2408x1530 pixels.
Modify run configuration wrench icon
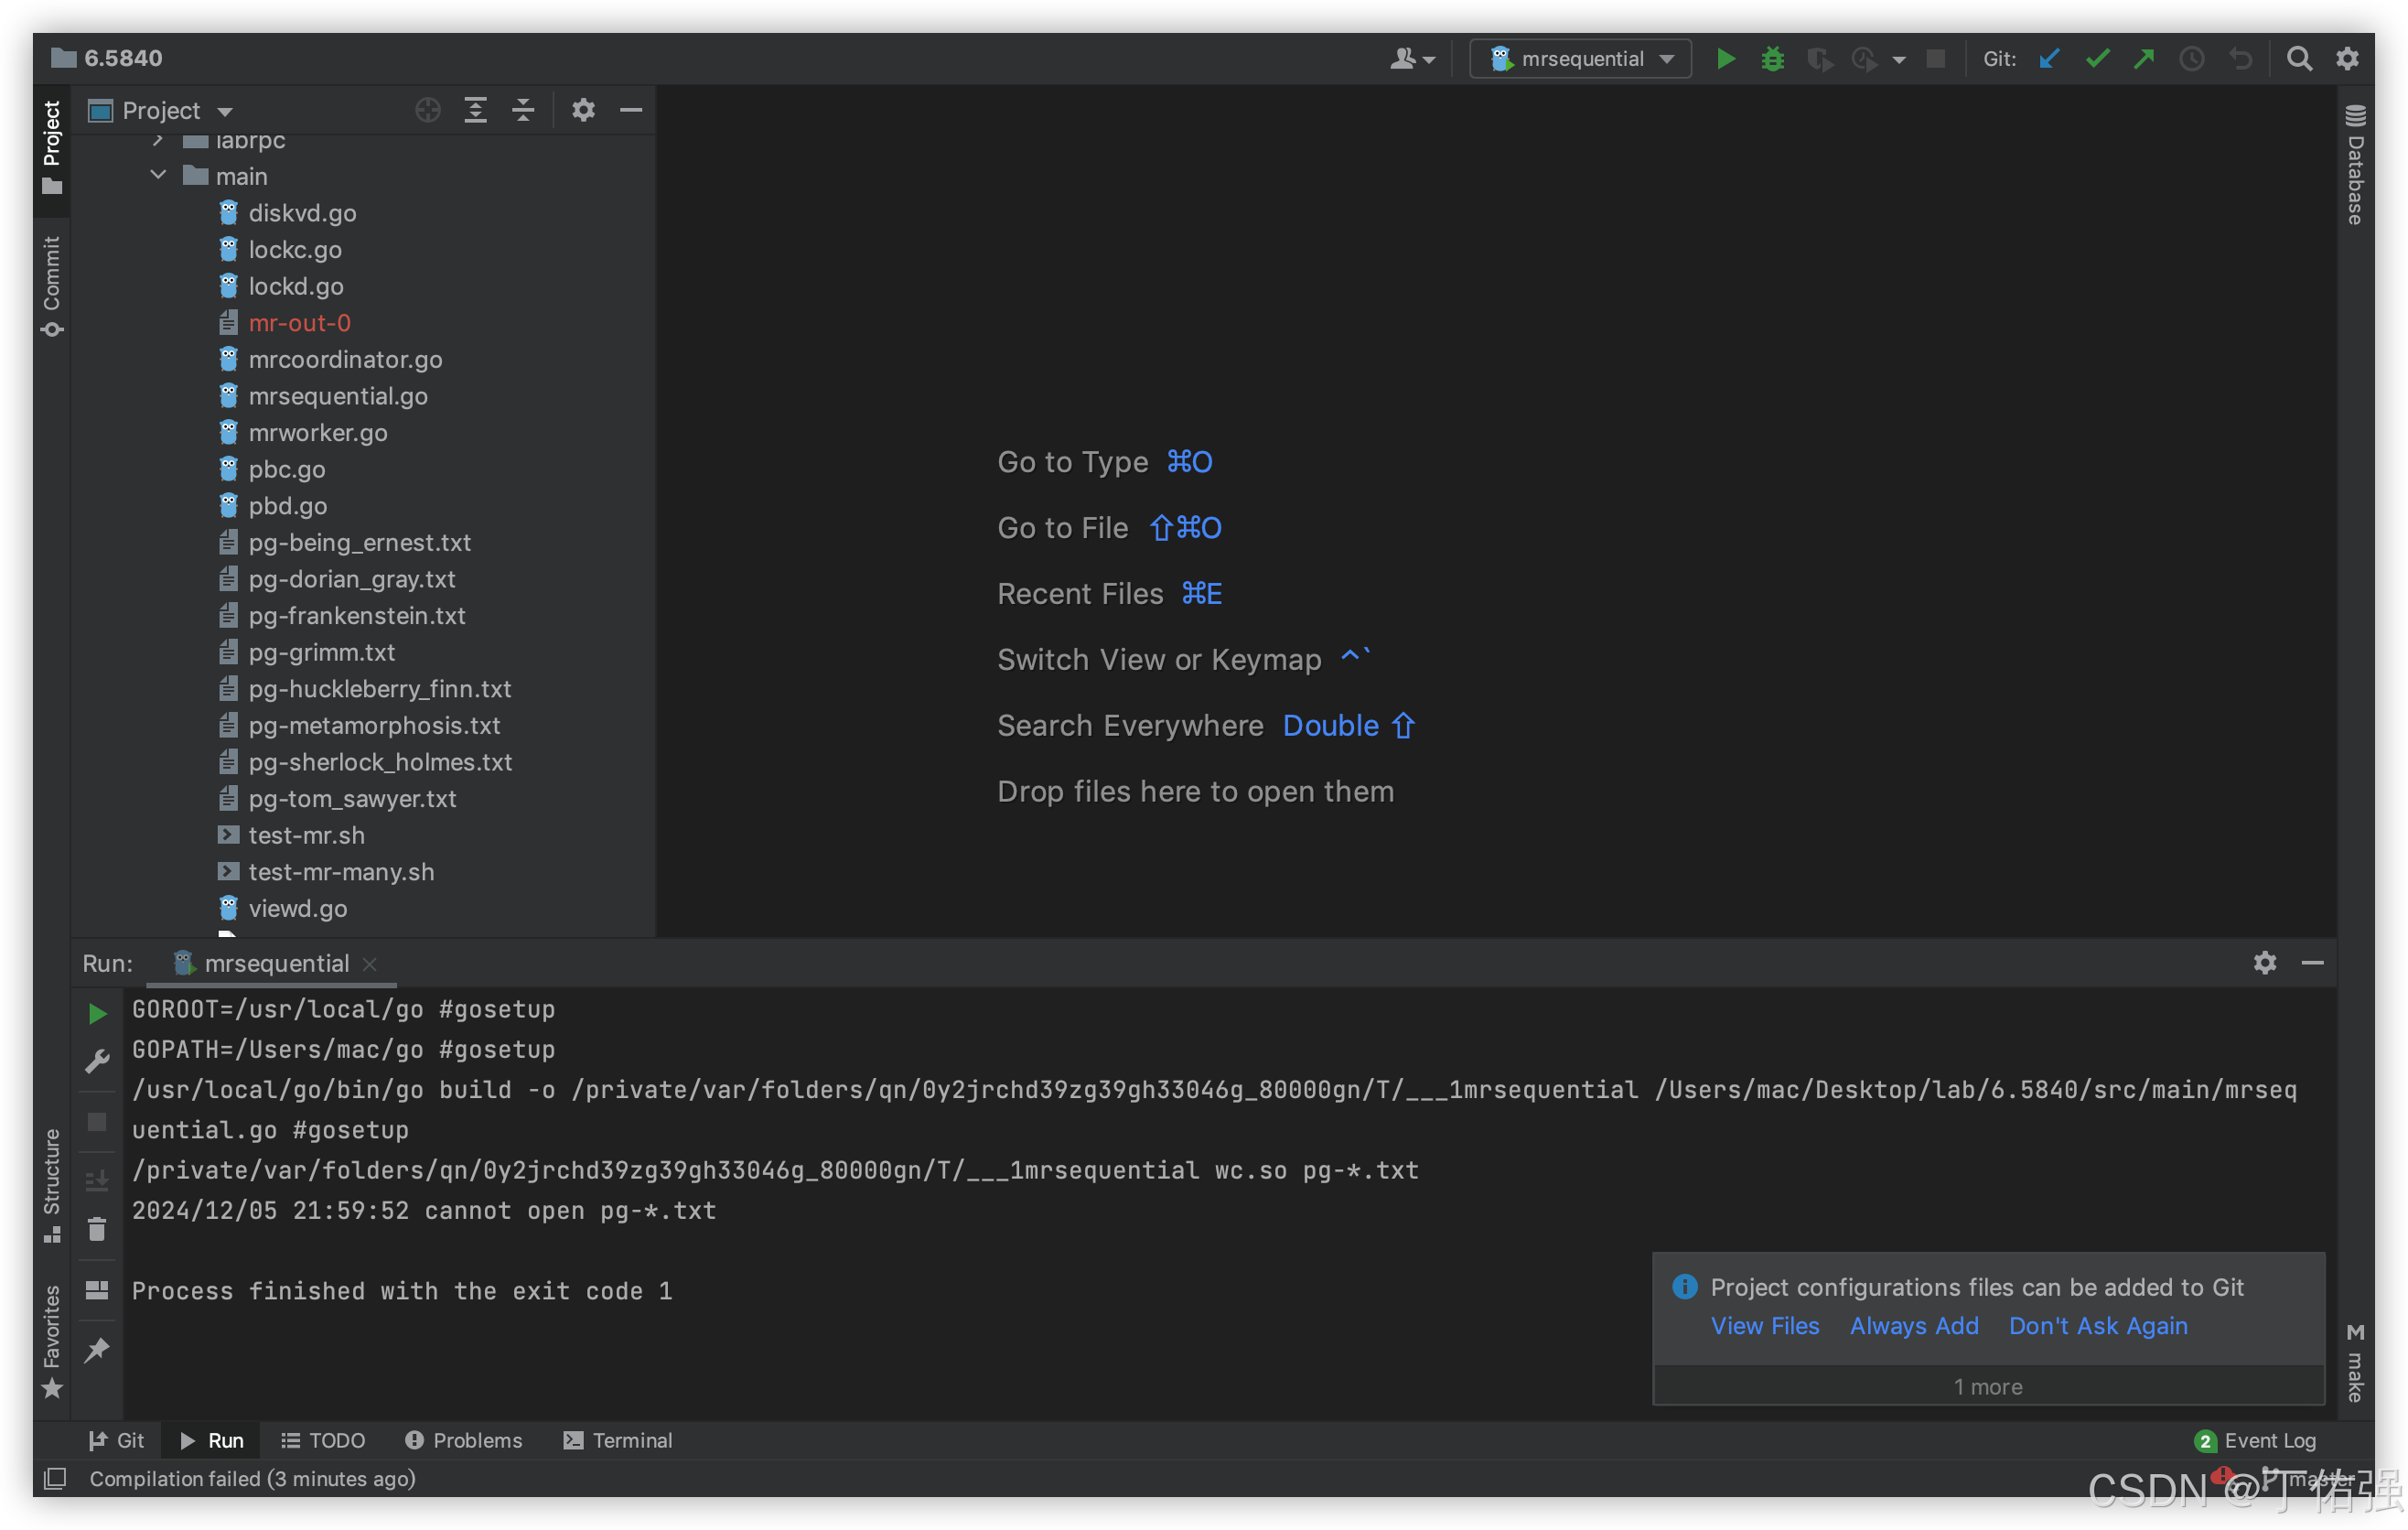(x=97, y=1061)
